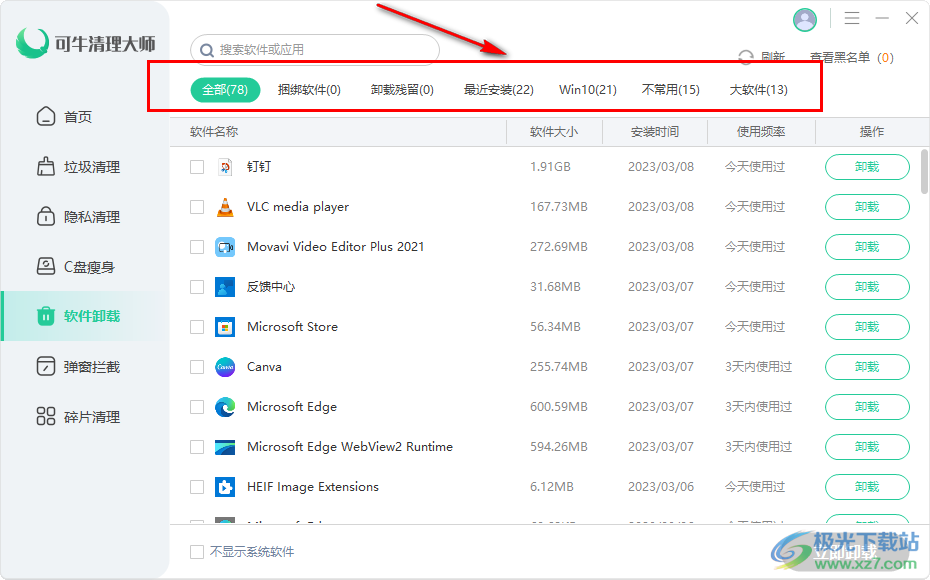The height and width of the screenshot is (580, 930).
Task: Click the VLC media player cone icon
Action: (x=225, y=207)
